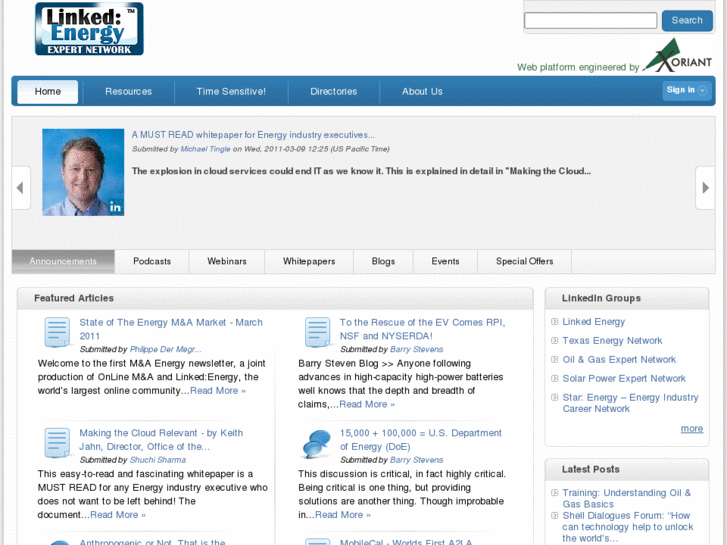Image resolution: width=727 pixels, height=545 pixels.
Task: Open the Oil & Gas Expert Network link
Action: click(619, 359)
